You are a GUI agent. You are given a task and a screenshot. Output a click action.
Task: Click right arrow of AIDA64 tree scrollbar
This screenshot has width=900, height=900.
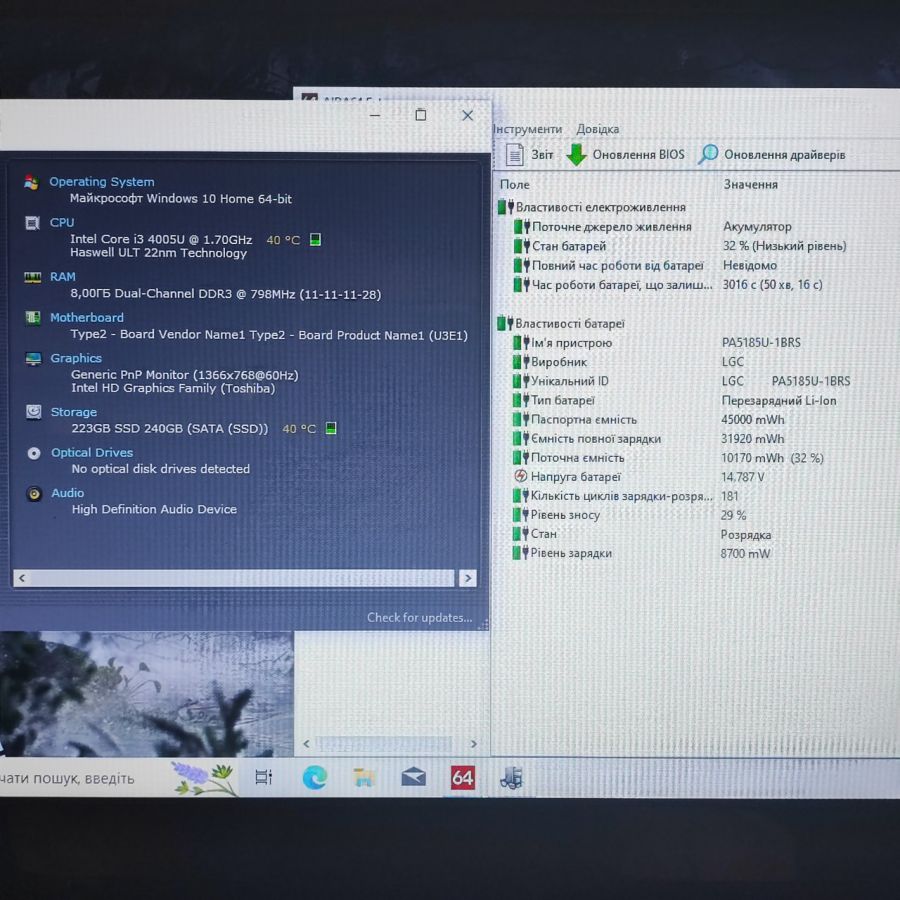pos(474,744)
